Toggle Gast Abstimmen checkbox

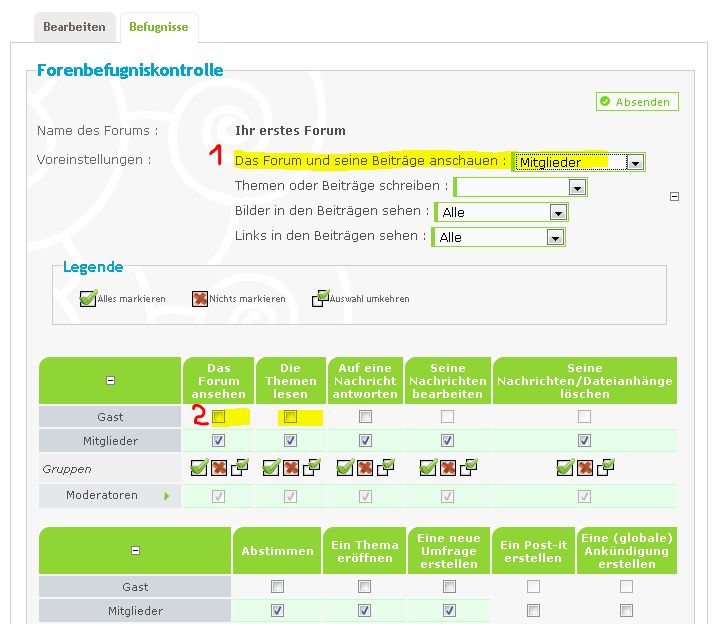click(x=277, y=586)
